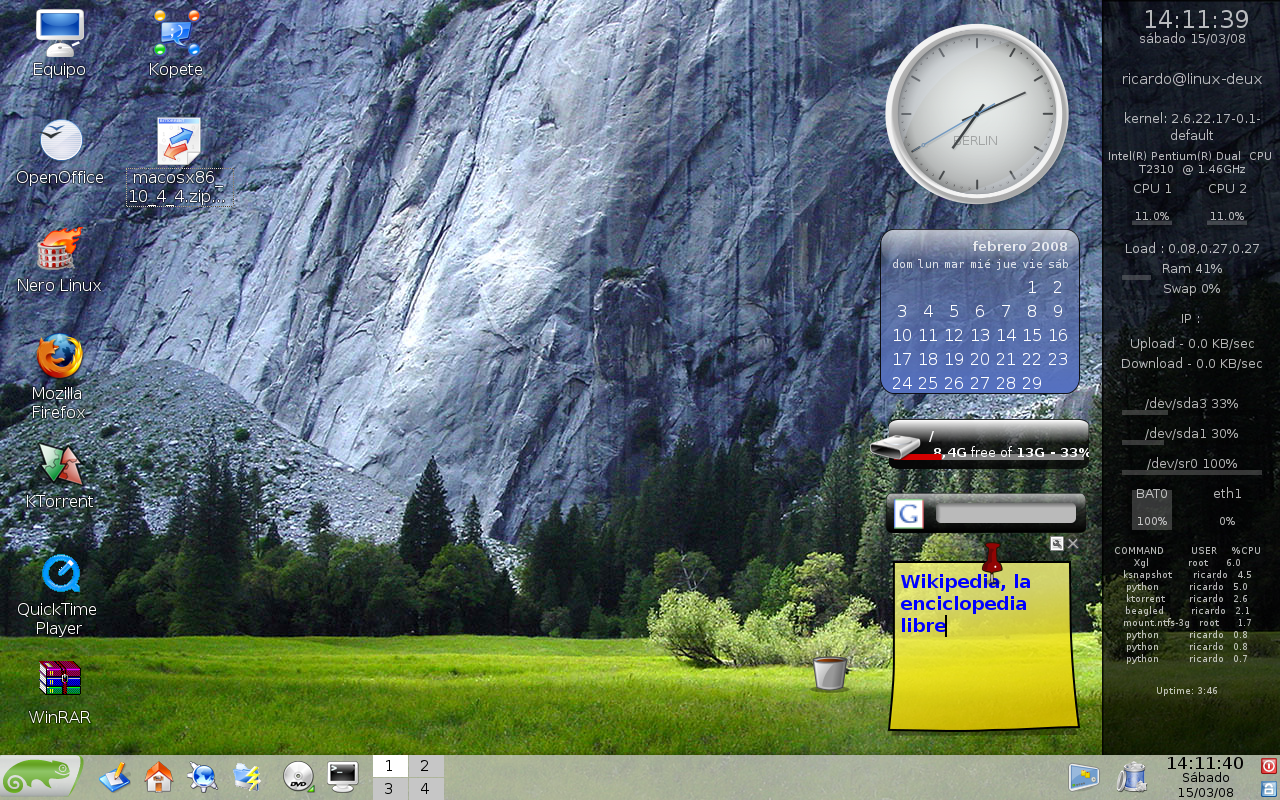Close the yellow sticky note widget
Viewport: 1280px width, 800px height.
coord(1073,544)
